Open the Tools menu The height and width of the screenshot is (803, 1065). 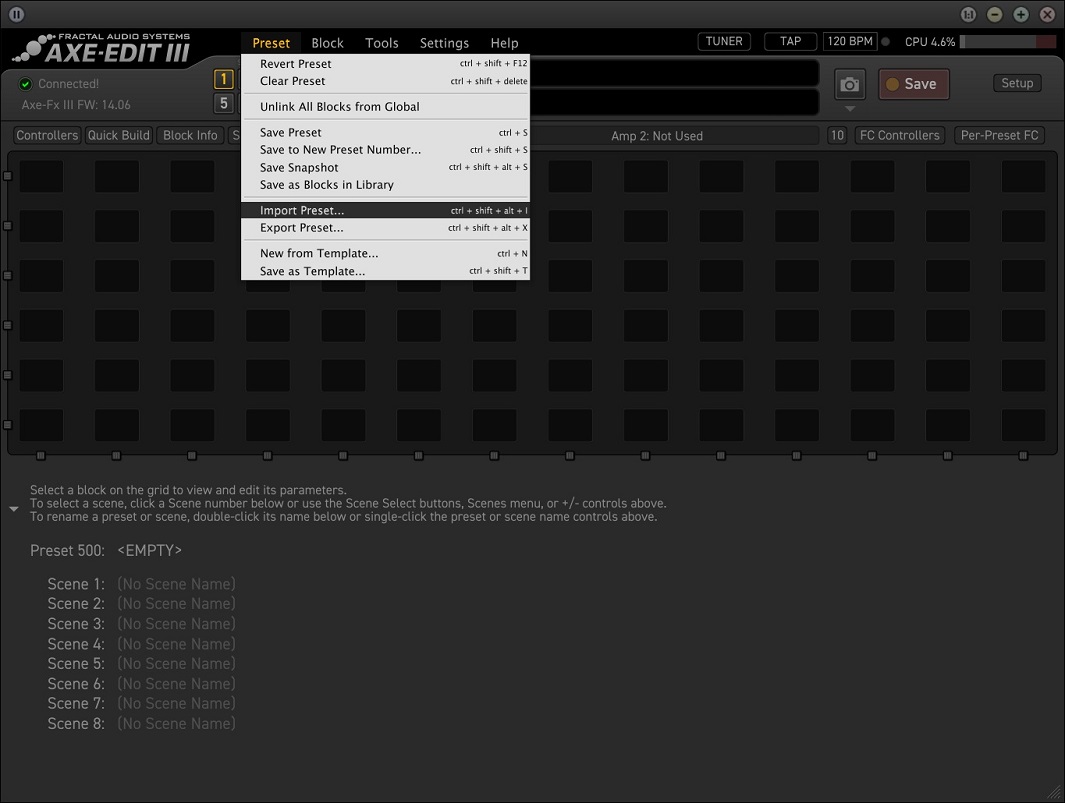381,43
